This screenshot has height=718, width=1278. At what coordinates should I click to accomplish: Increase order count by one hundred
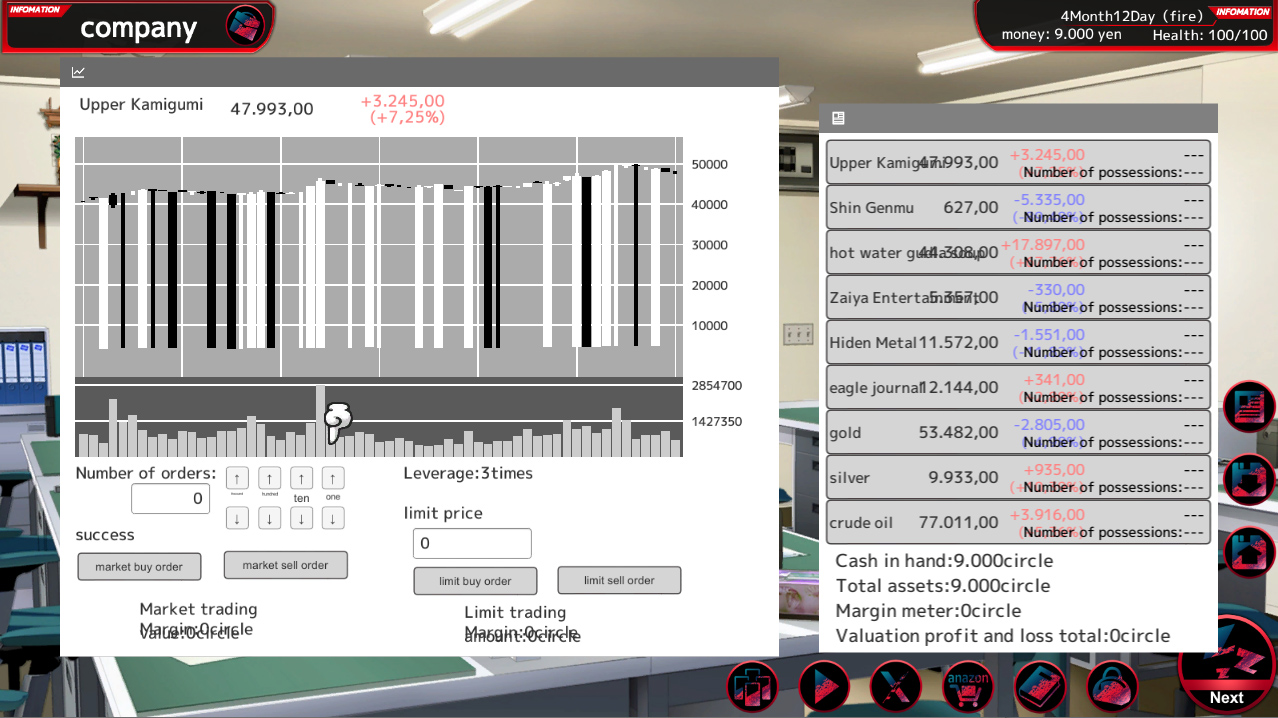click(x=269, y=478)
